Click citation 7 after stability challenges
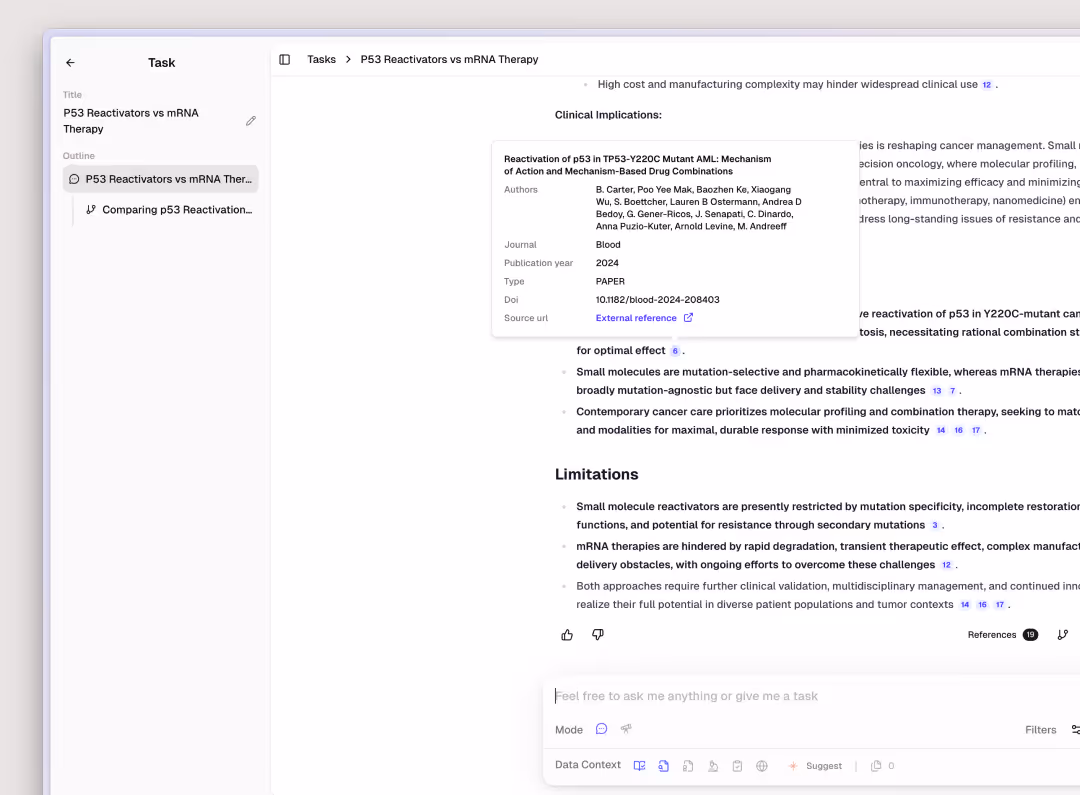This screenshot has width=1080, height=795. tap(953, 391)
